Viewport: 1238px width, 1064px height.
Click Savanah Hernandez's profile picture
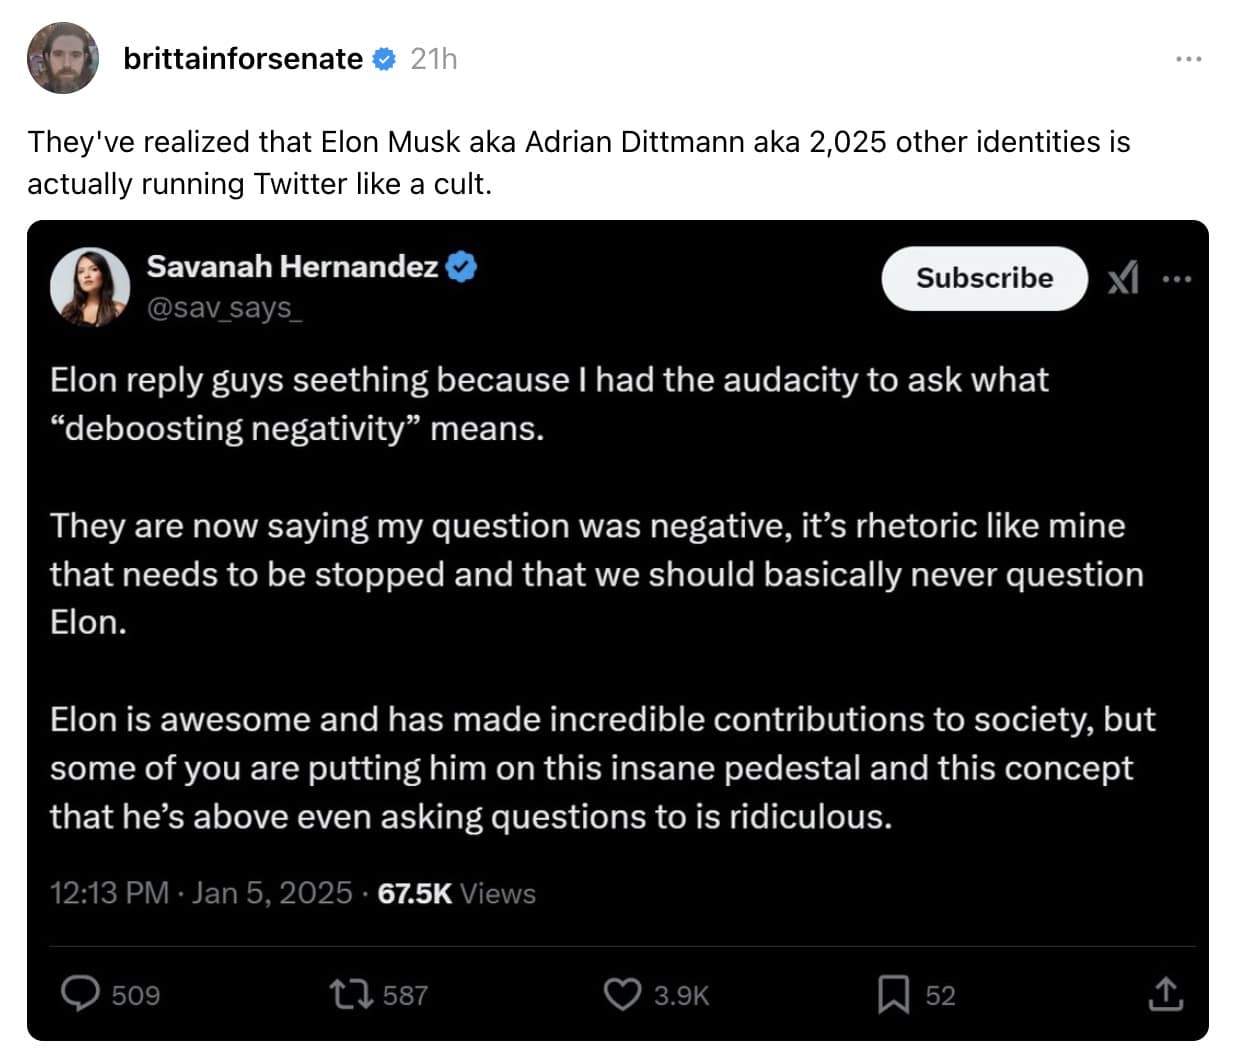tap(90, 287)
